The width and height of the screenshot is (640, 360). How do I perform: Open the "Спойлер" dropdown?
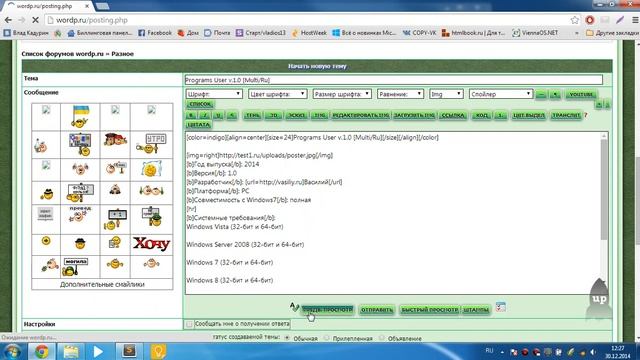pos(501,94)
